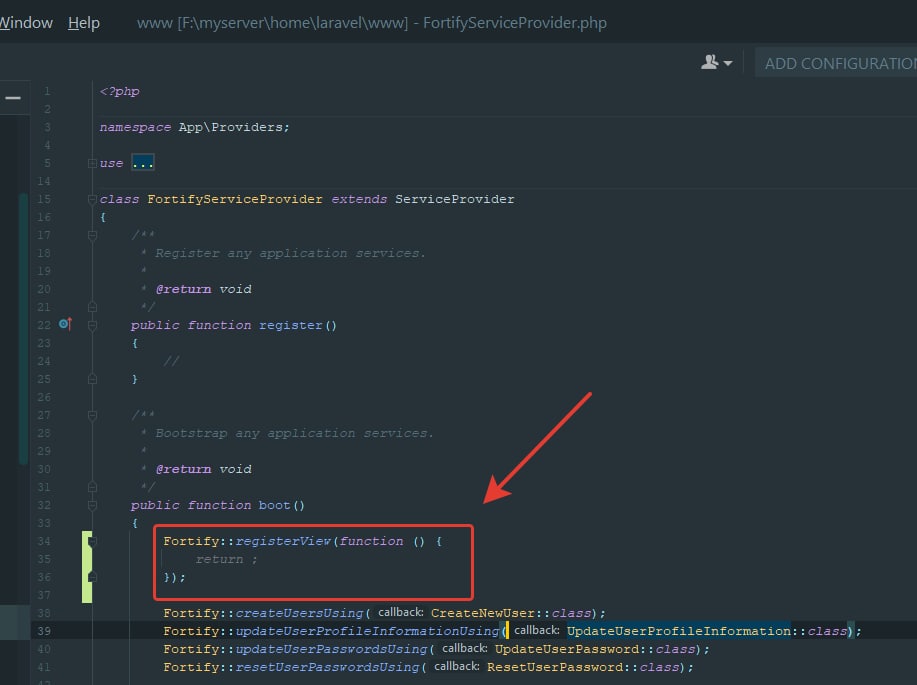The height and width of the screenshot is (685, 917).
Task: Click fold end marker on line 25
Action: click(x=92, y=379)
